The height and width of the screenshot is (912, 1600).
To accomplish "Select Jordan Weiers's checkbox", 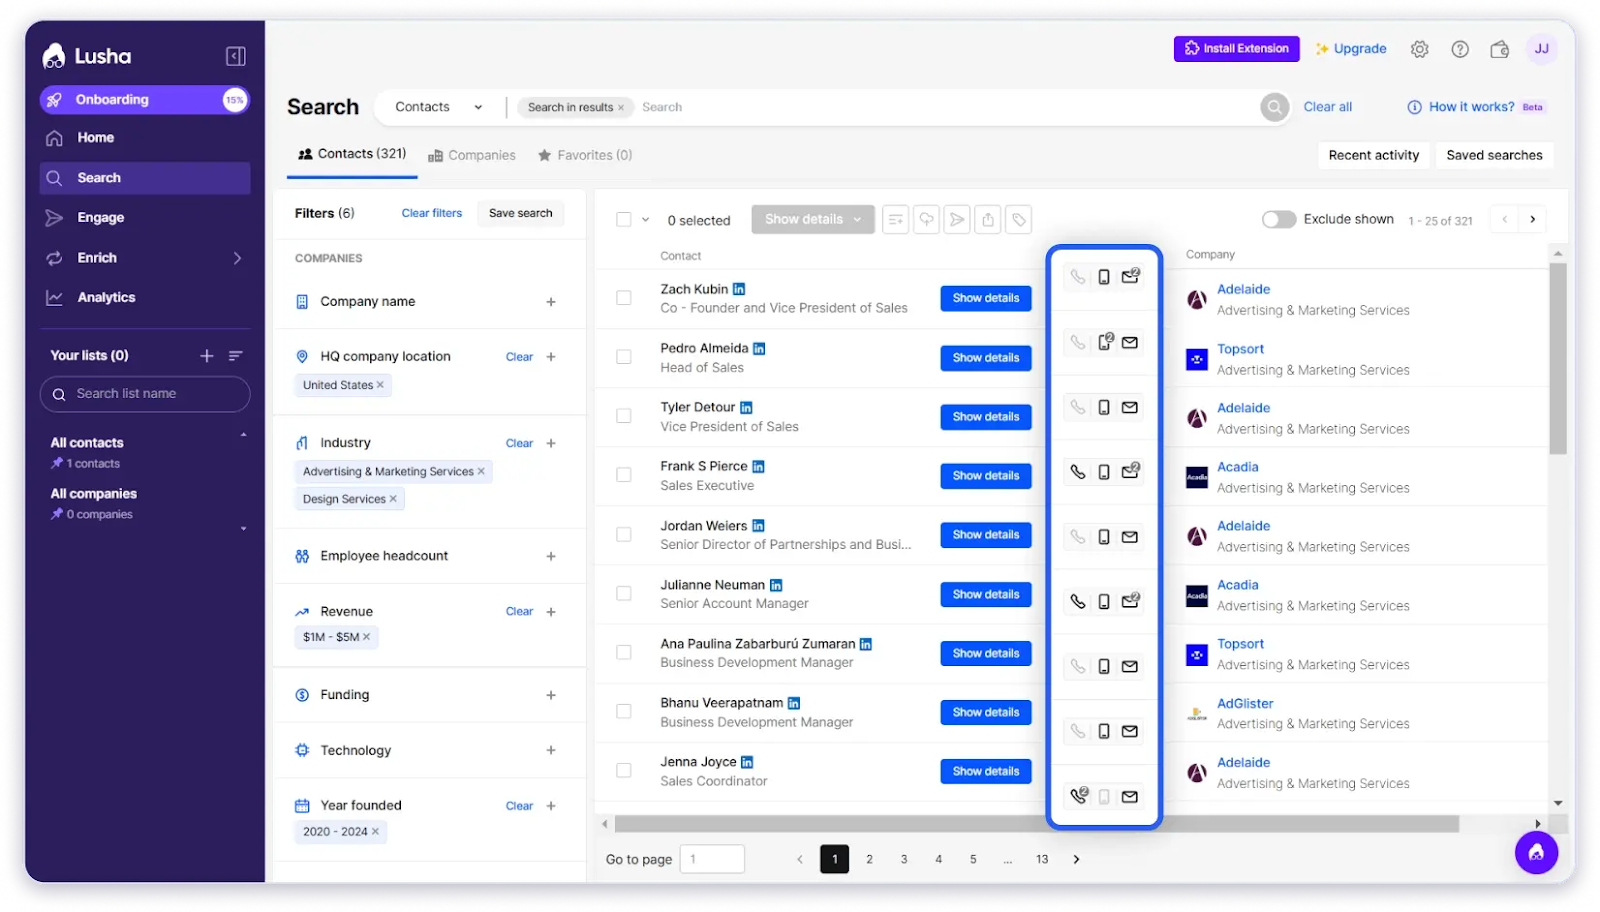I will coord(624,535).
